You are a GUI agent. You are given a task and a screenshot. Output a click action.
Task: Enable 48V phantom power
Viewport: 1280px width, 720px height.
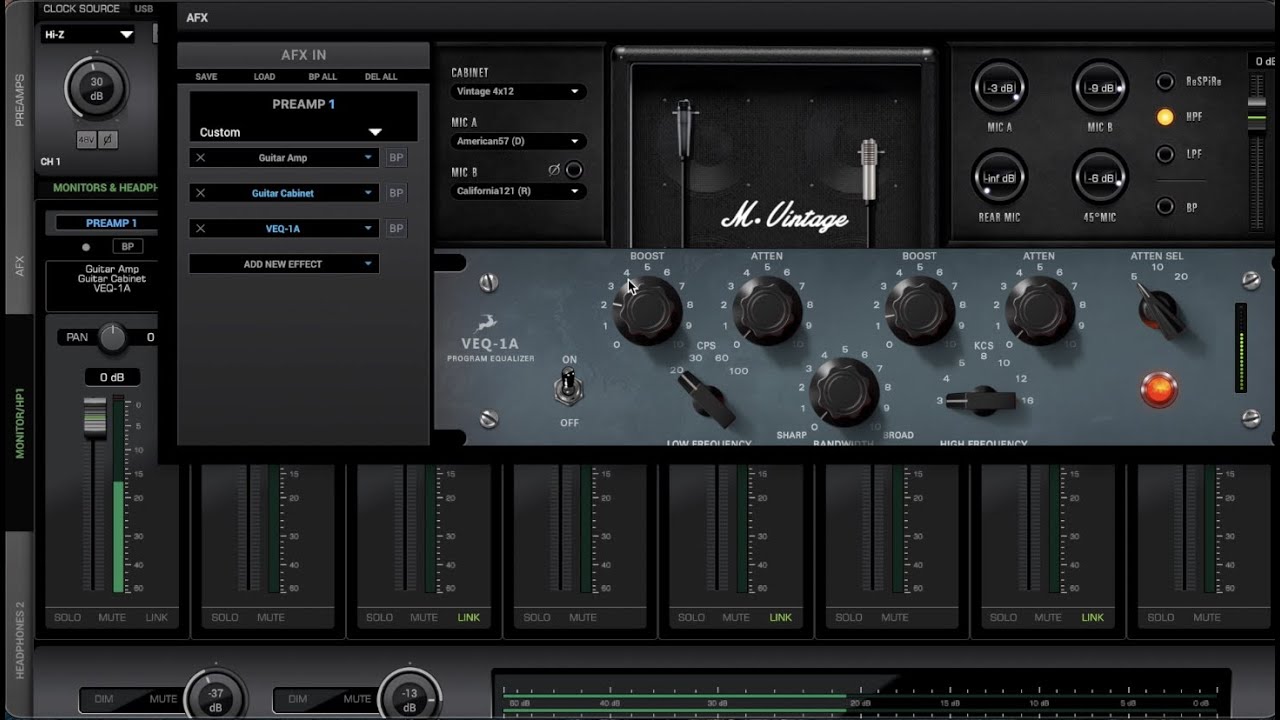click(86, 139)
